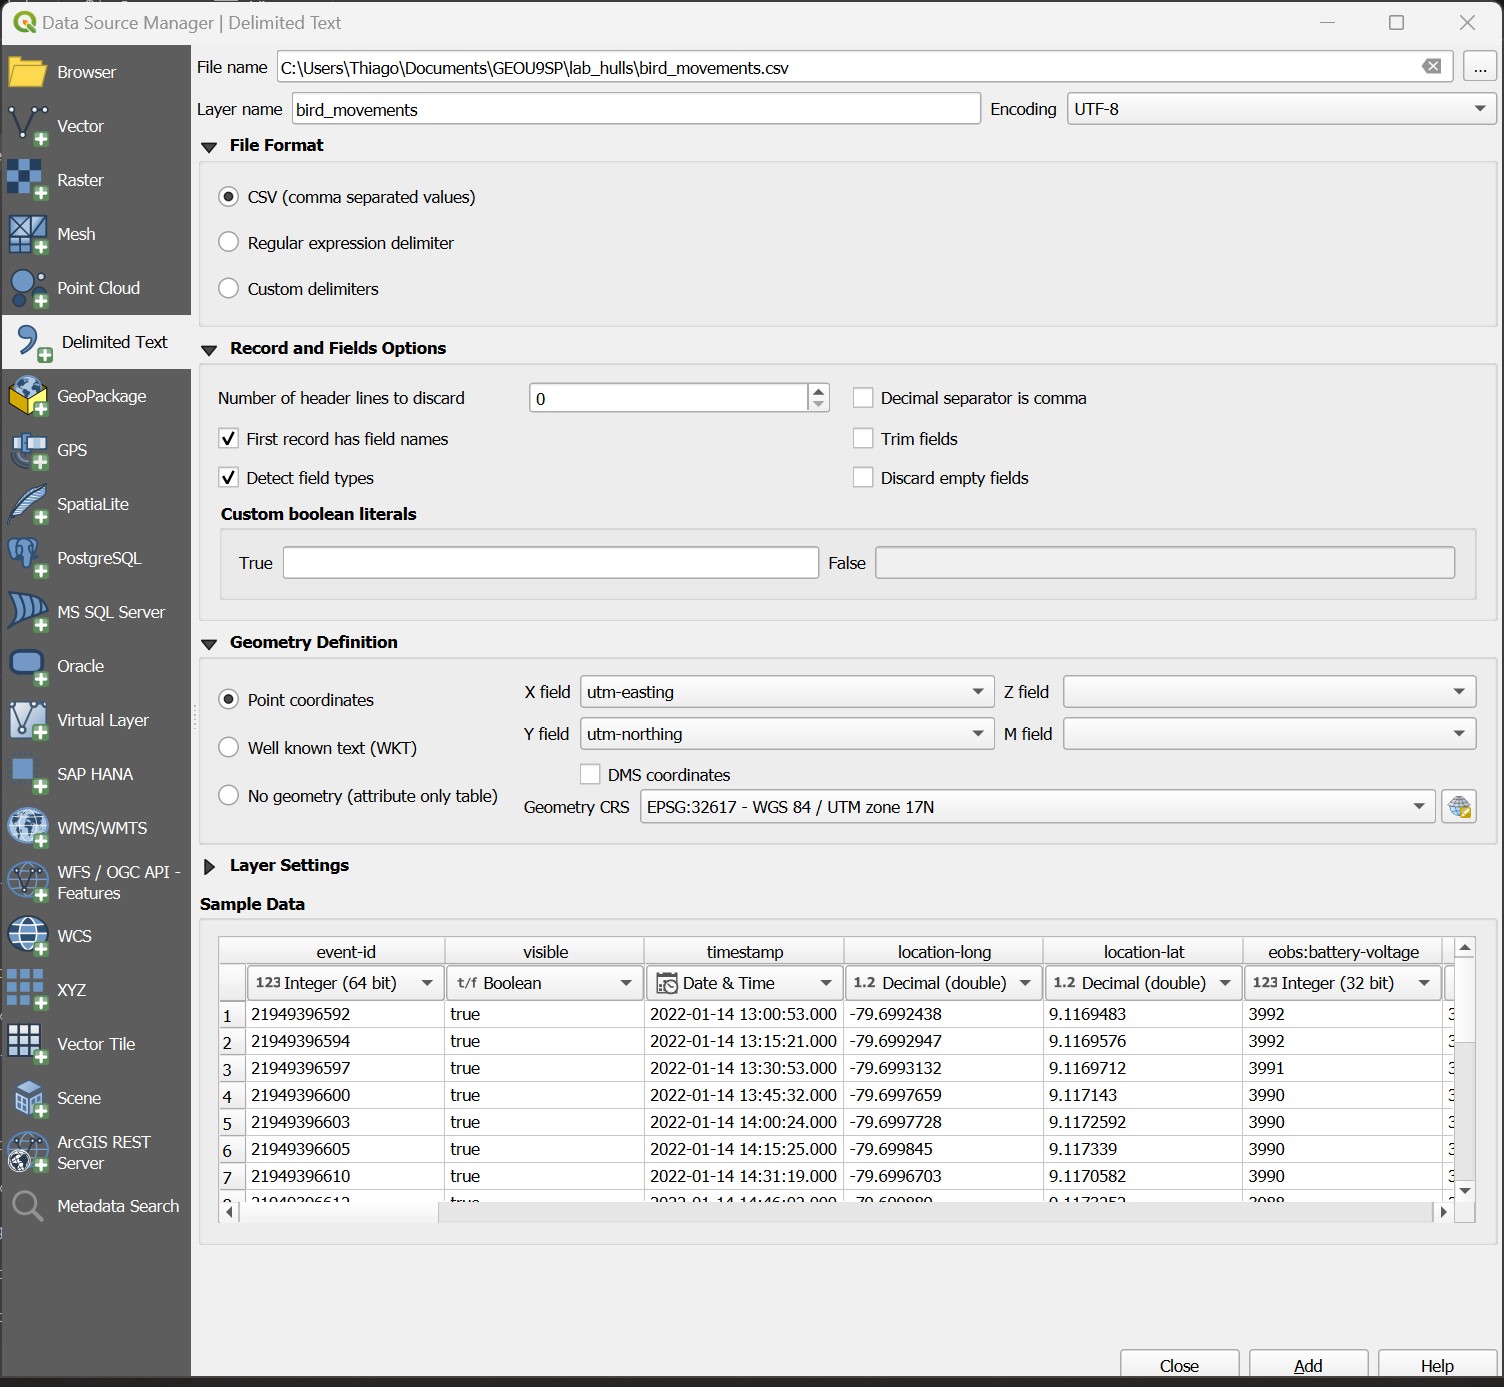Select Custom delimiters radio

[229, 288]
